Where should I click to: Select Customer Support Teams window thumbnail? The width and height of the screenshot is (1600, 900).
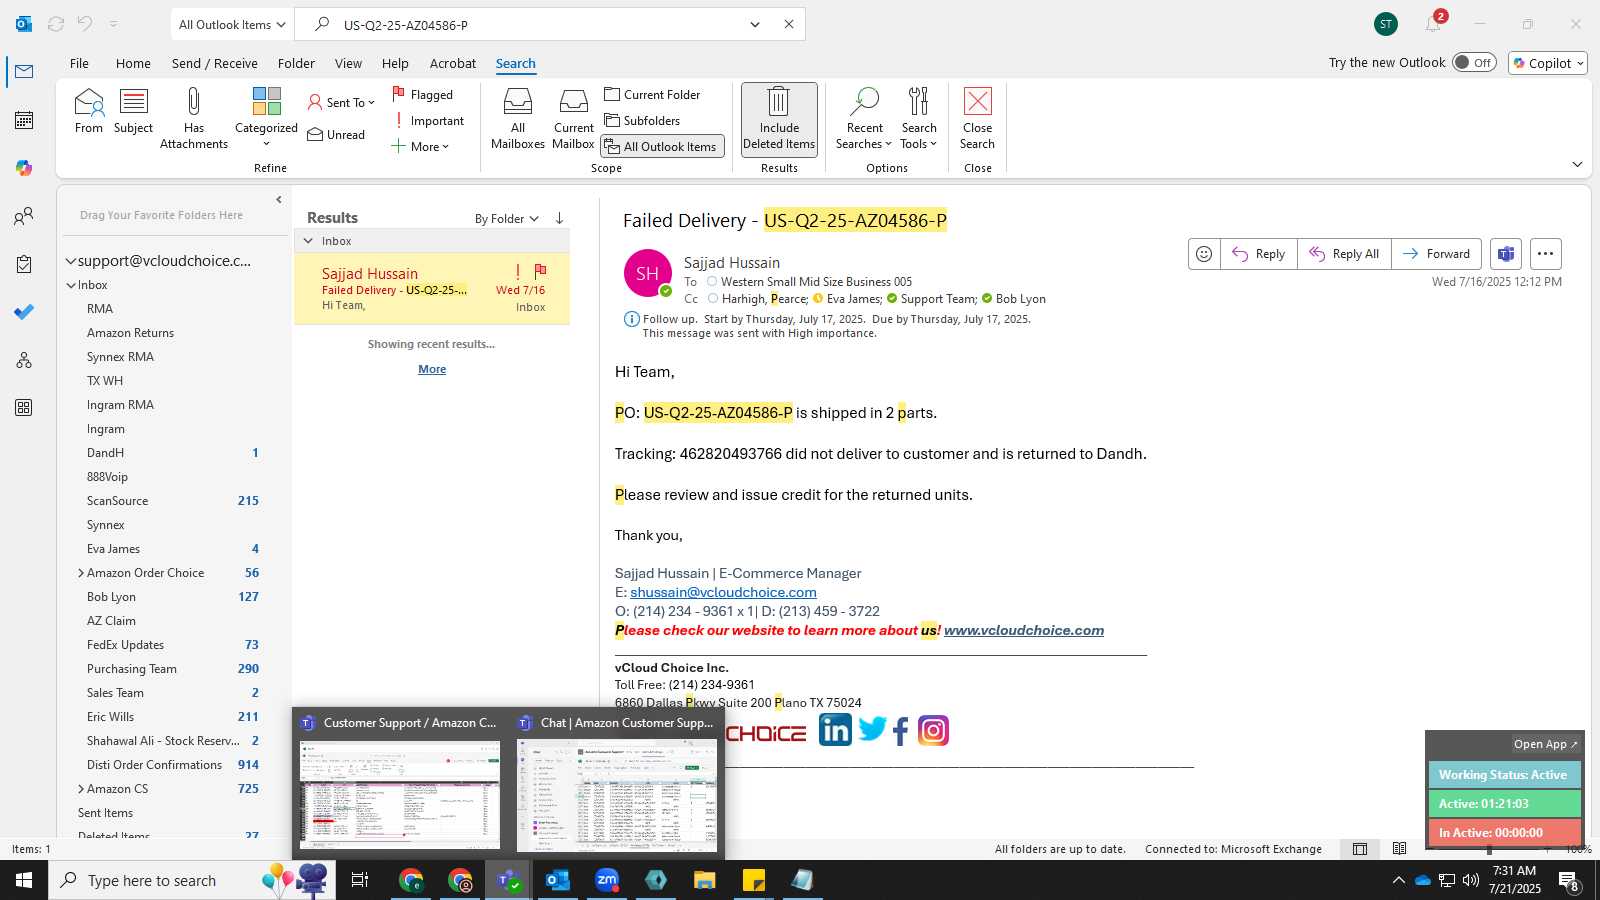coord(400,783)
